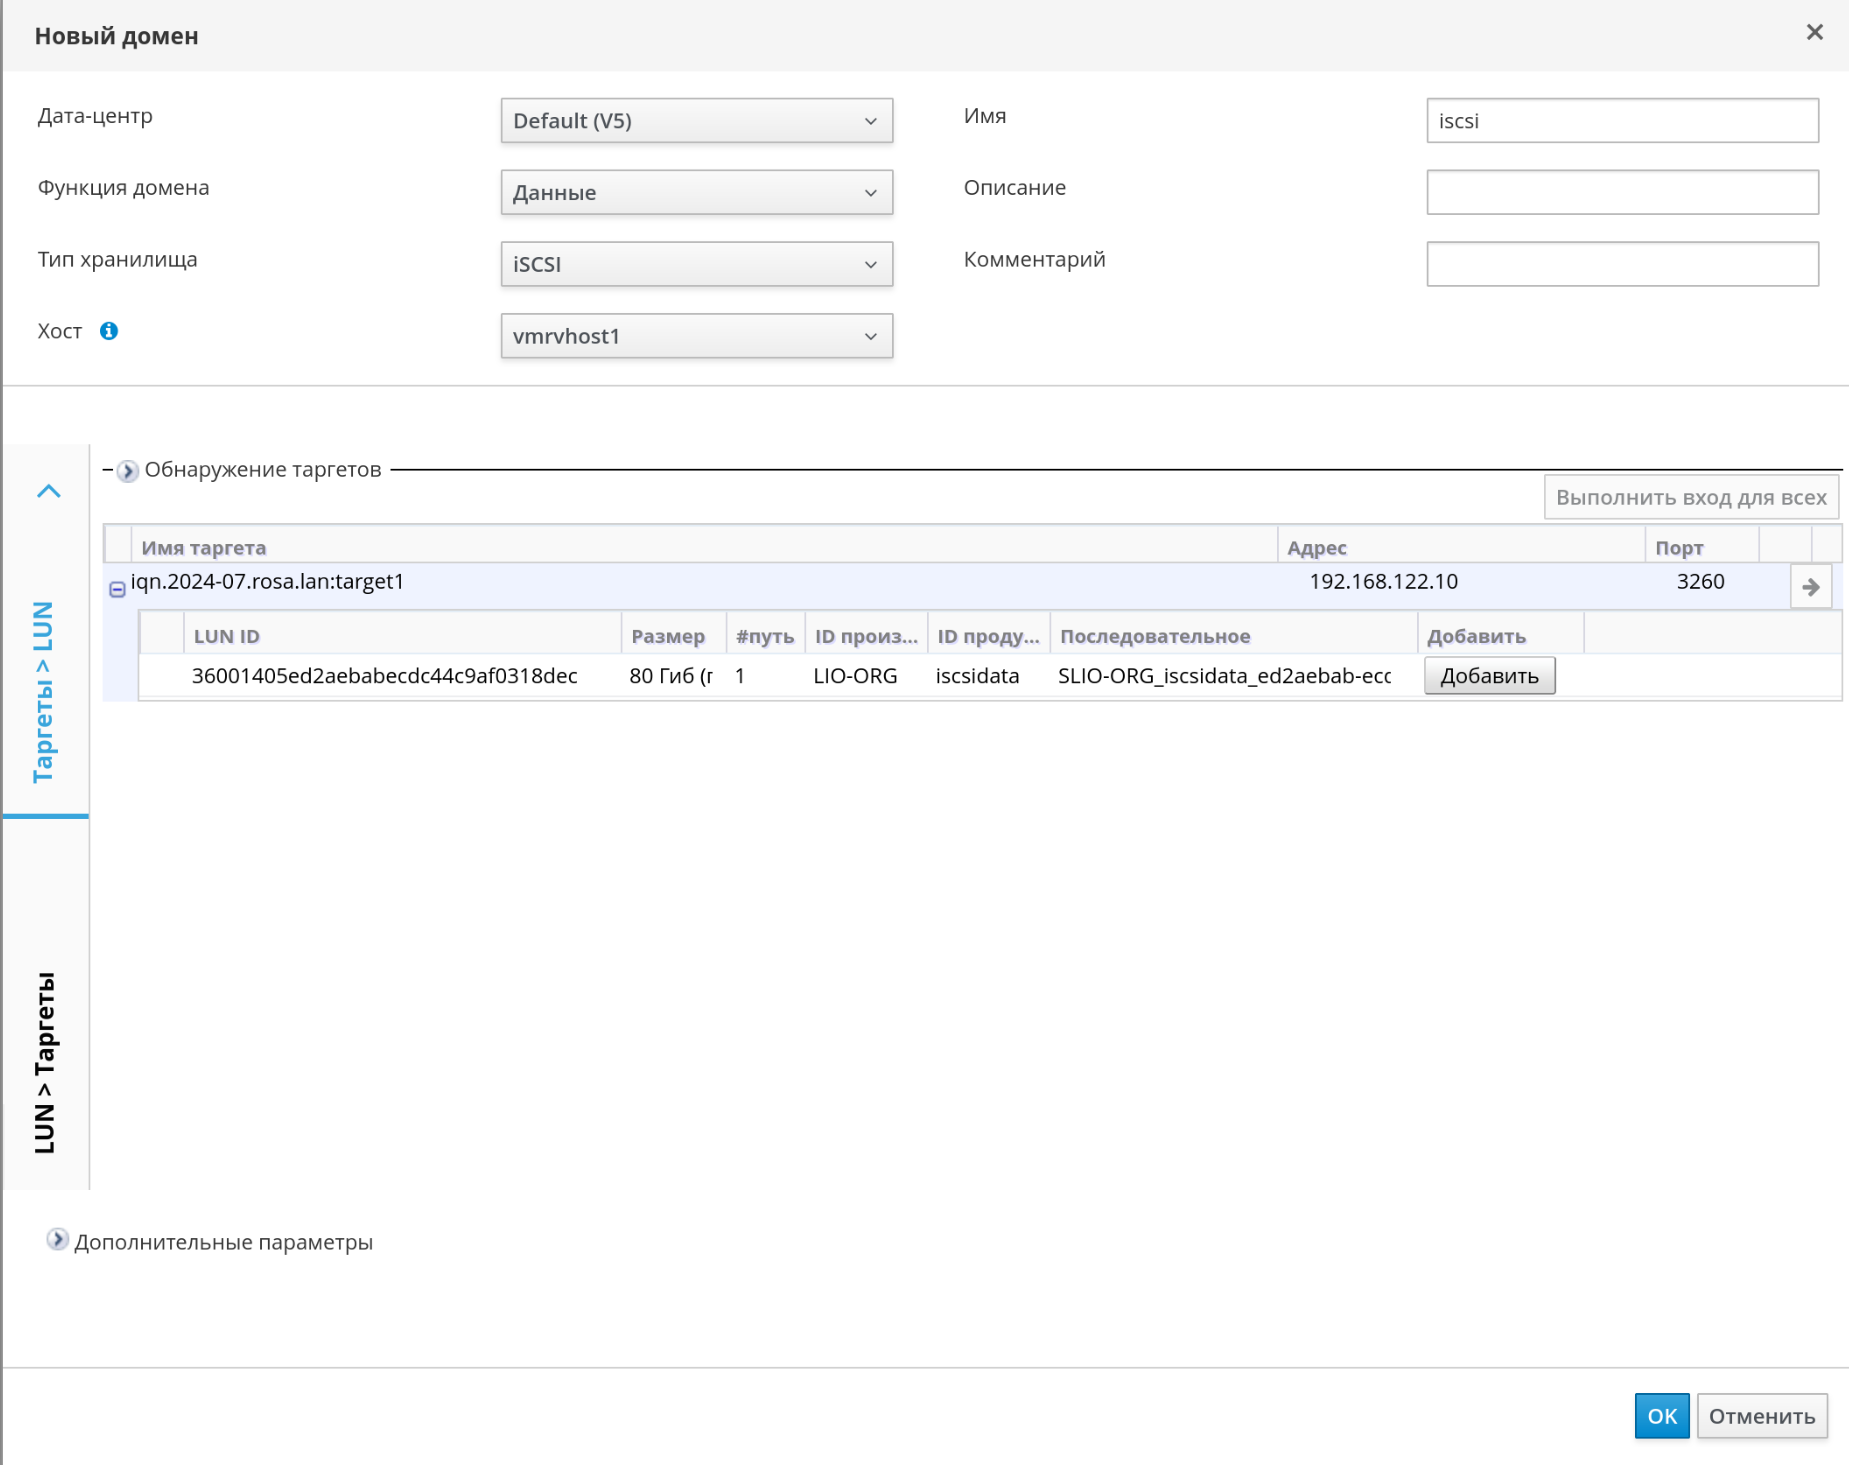This screenshot has height=1465, width=1849.
Task: Click Выполнить вход для всех button
Action: [1690, 498]
